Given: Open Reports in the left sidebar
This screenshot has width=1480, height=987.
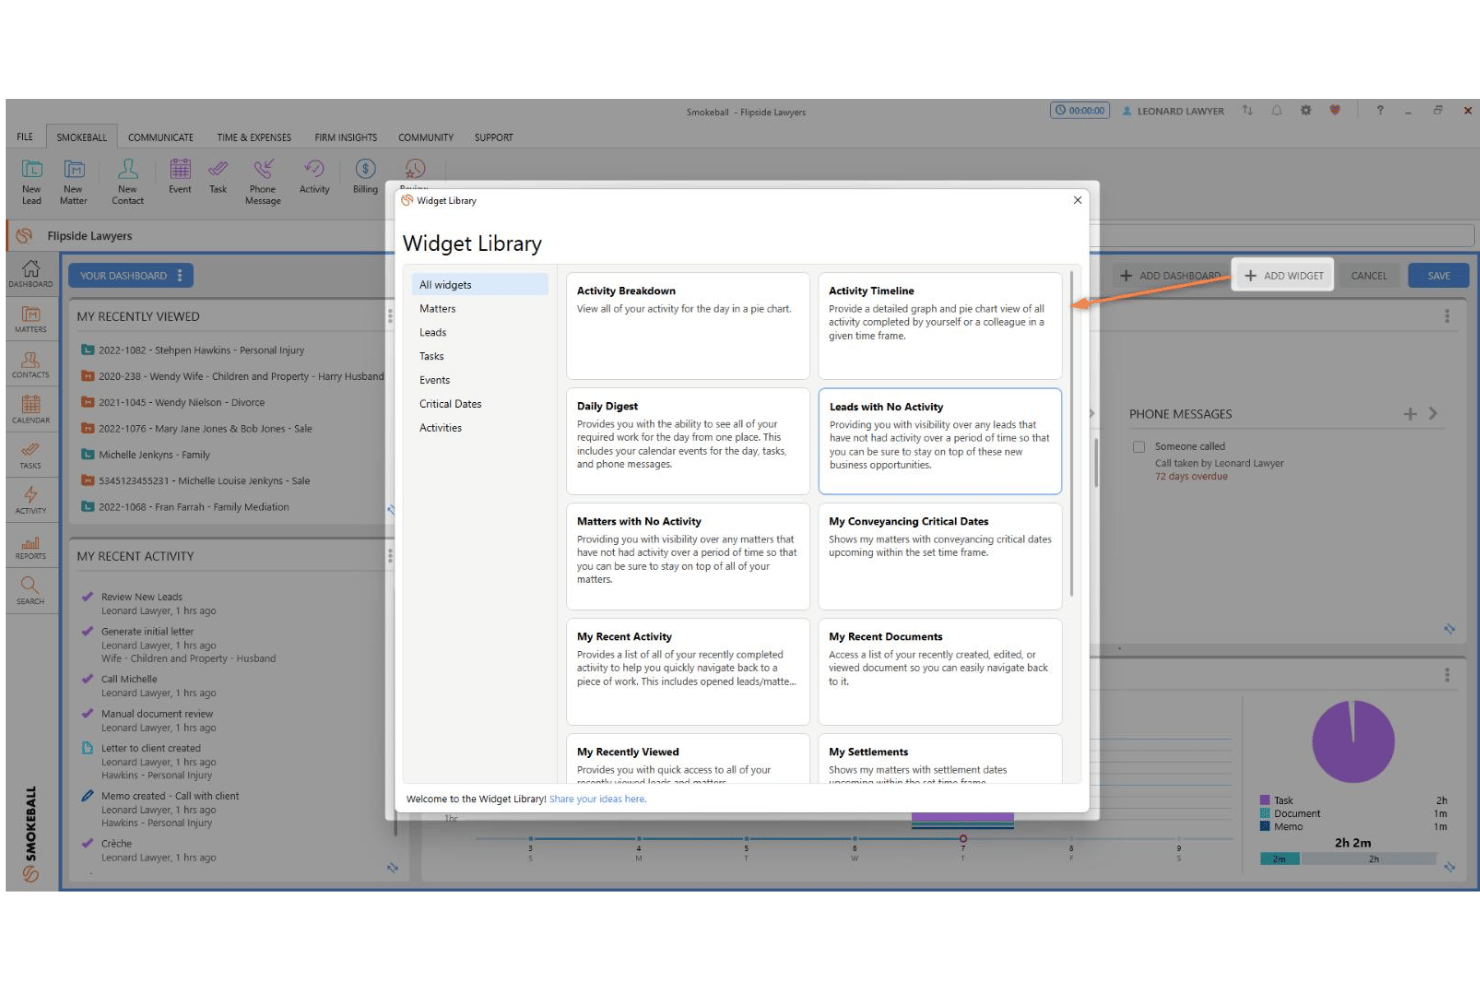Looking at the screenshot, I should coord(31,546).
